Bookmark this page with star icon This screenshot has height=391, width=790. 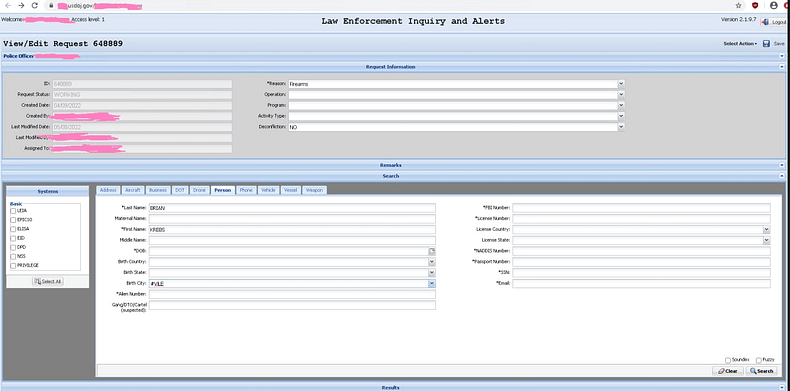point(739,6)
